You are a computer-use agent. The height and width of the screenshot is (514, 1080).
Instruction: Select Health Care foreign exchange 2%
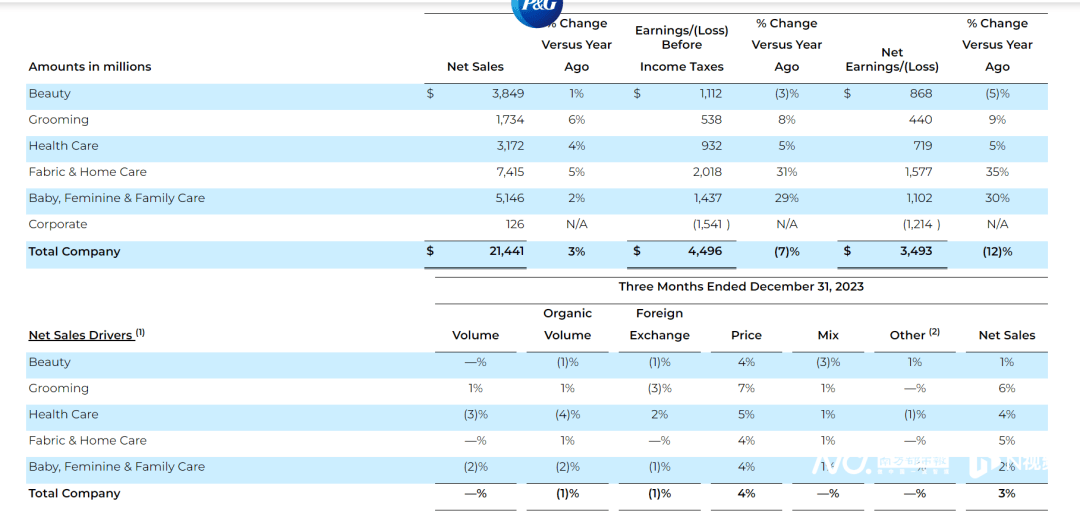pos(659,415)
